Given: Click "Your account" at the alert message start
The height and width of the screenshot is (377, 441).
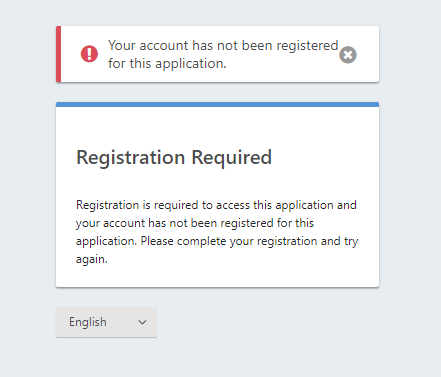Looking at the screenshot, I should [x=148, y=45].
